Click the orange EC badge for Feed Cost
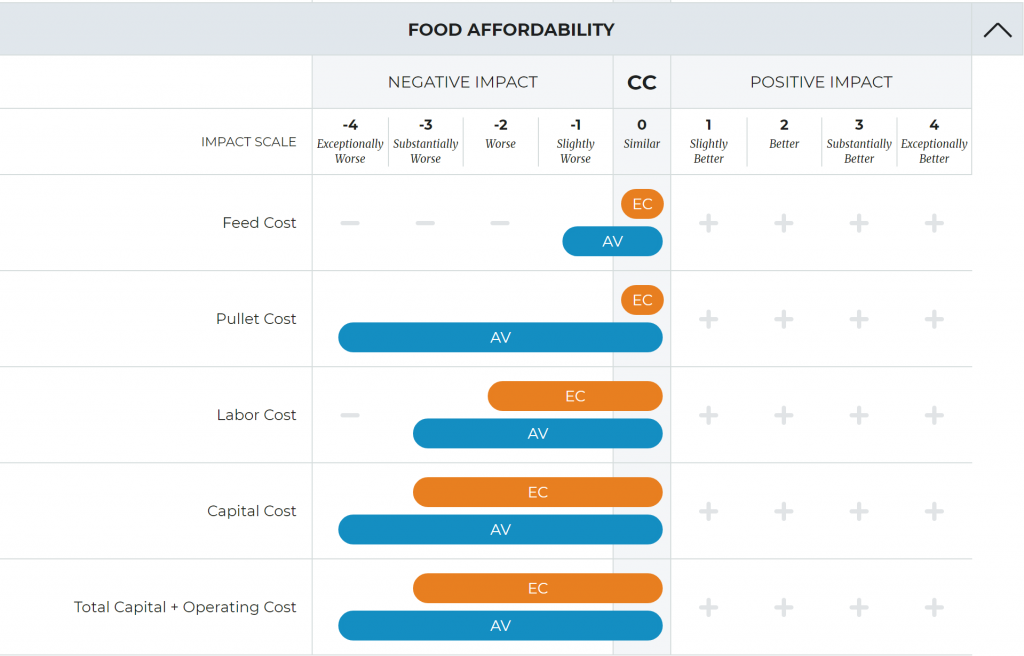Screen dimensions: 1024x656 642,204
